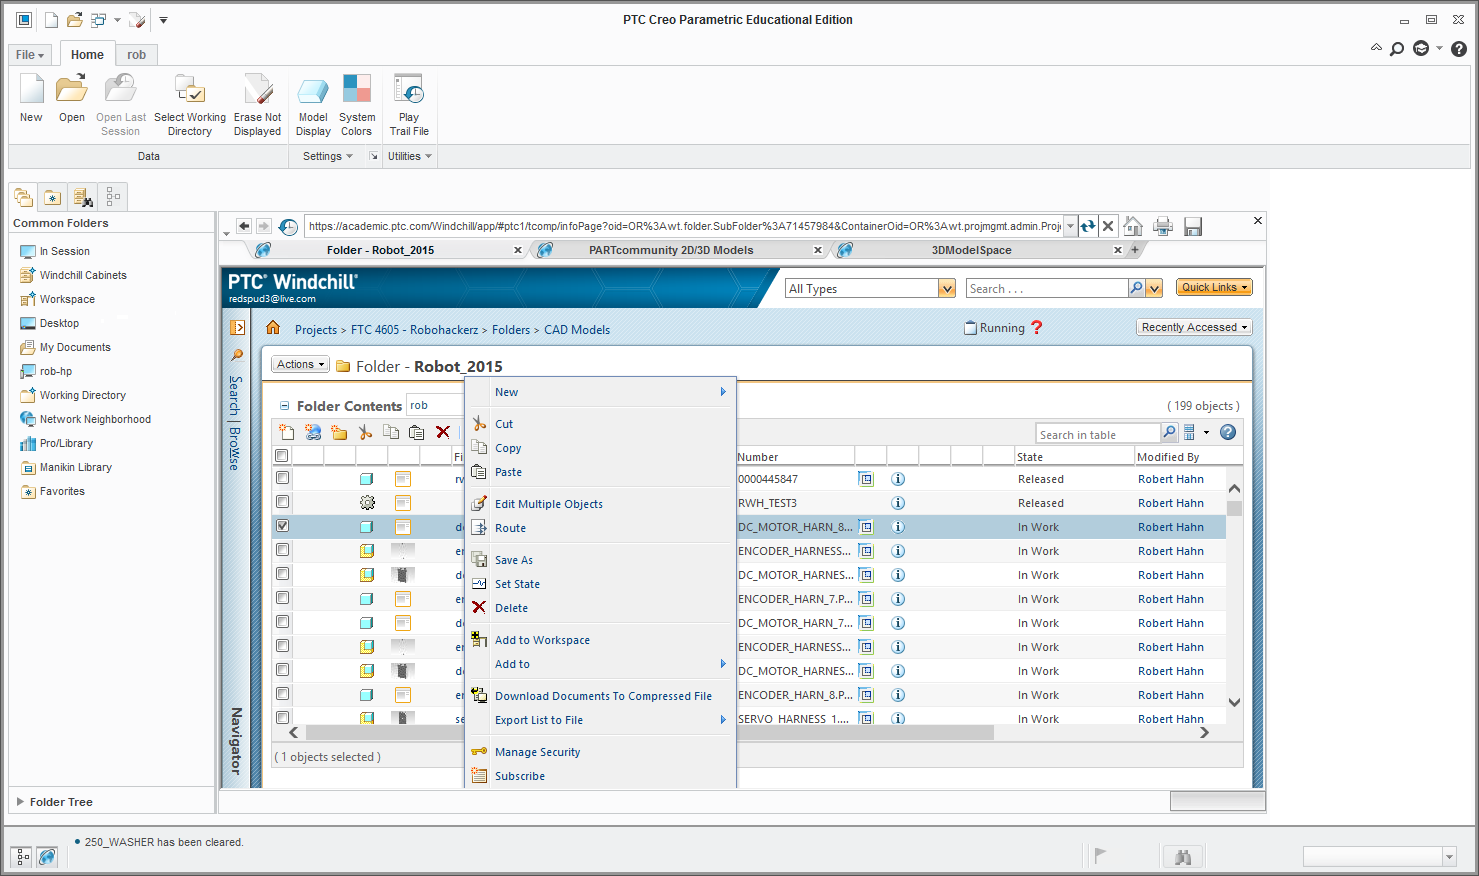Check the RWH_TEST3 row checkbox
The image size is (1479, 876).
282,502
